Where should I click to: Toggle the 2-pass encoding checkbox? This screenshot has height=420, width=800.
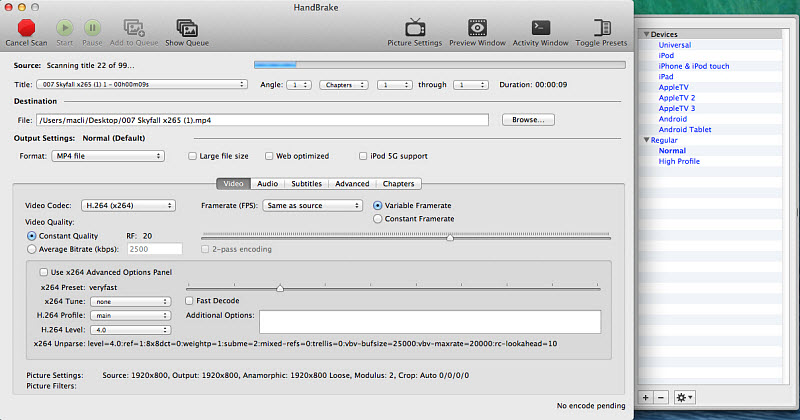[x=205, y=250]
